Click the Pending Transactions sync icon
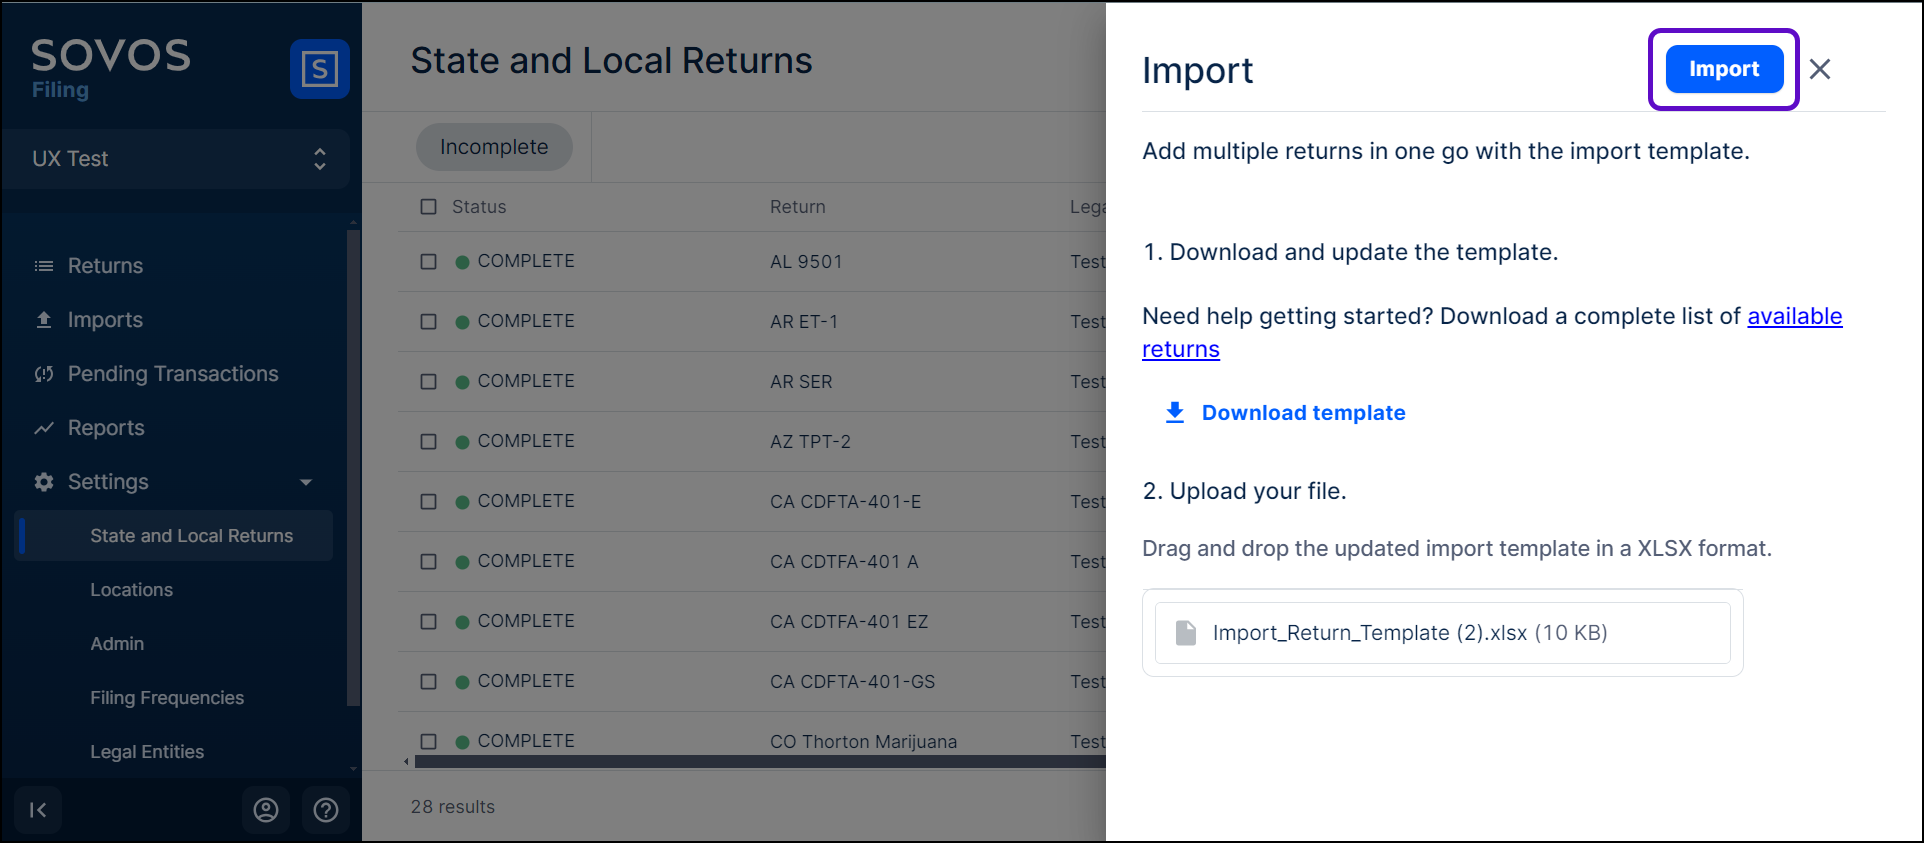Image resolution: width=1924 pixels, height=843 pixels. pos(44,374)
